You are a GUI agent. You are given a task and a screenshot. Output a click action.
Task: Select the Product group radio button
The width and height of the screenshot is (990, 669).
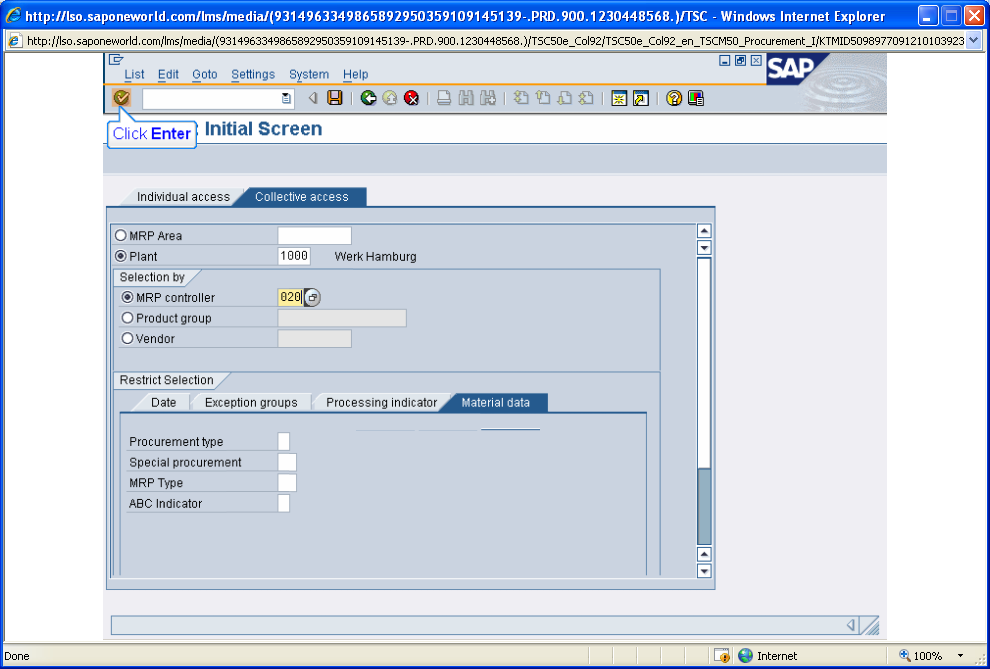tap(128, 318)
